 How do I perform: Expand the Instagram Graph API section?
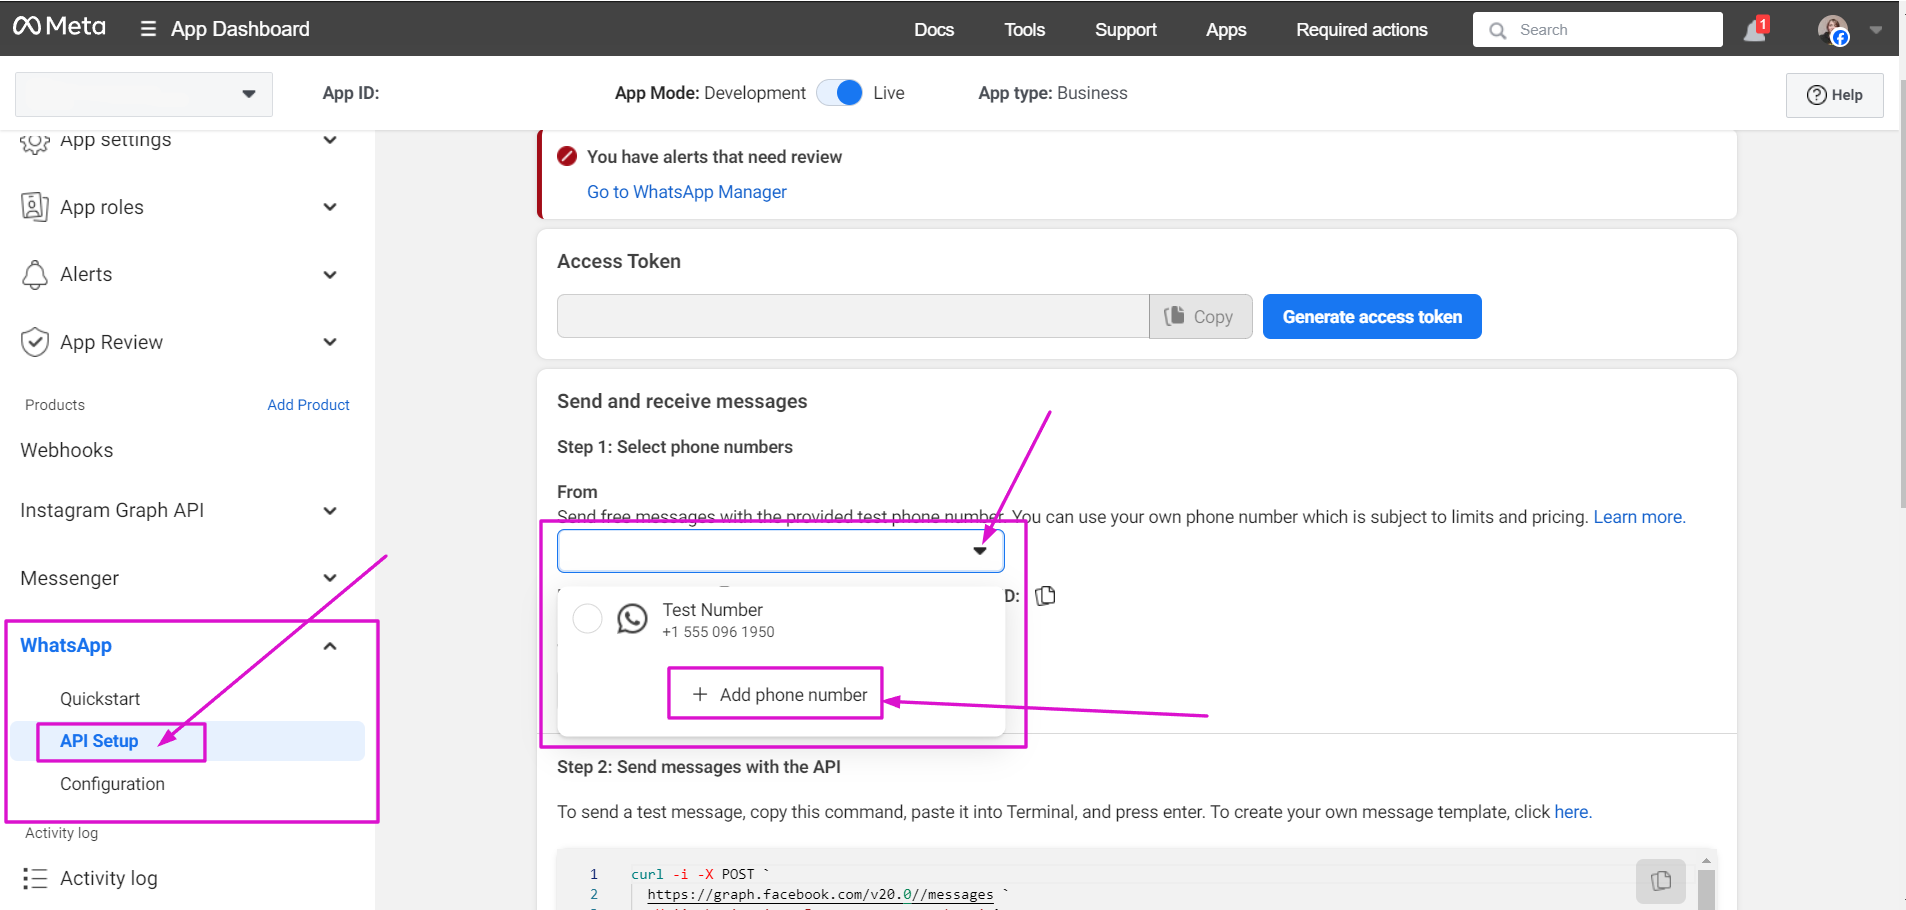330,511
